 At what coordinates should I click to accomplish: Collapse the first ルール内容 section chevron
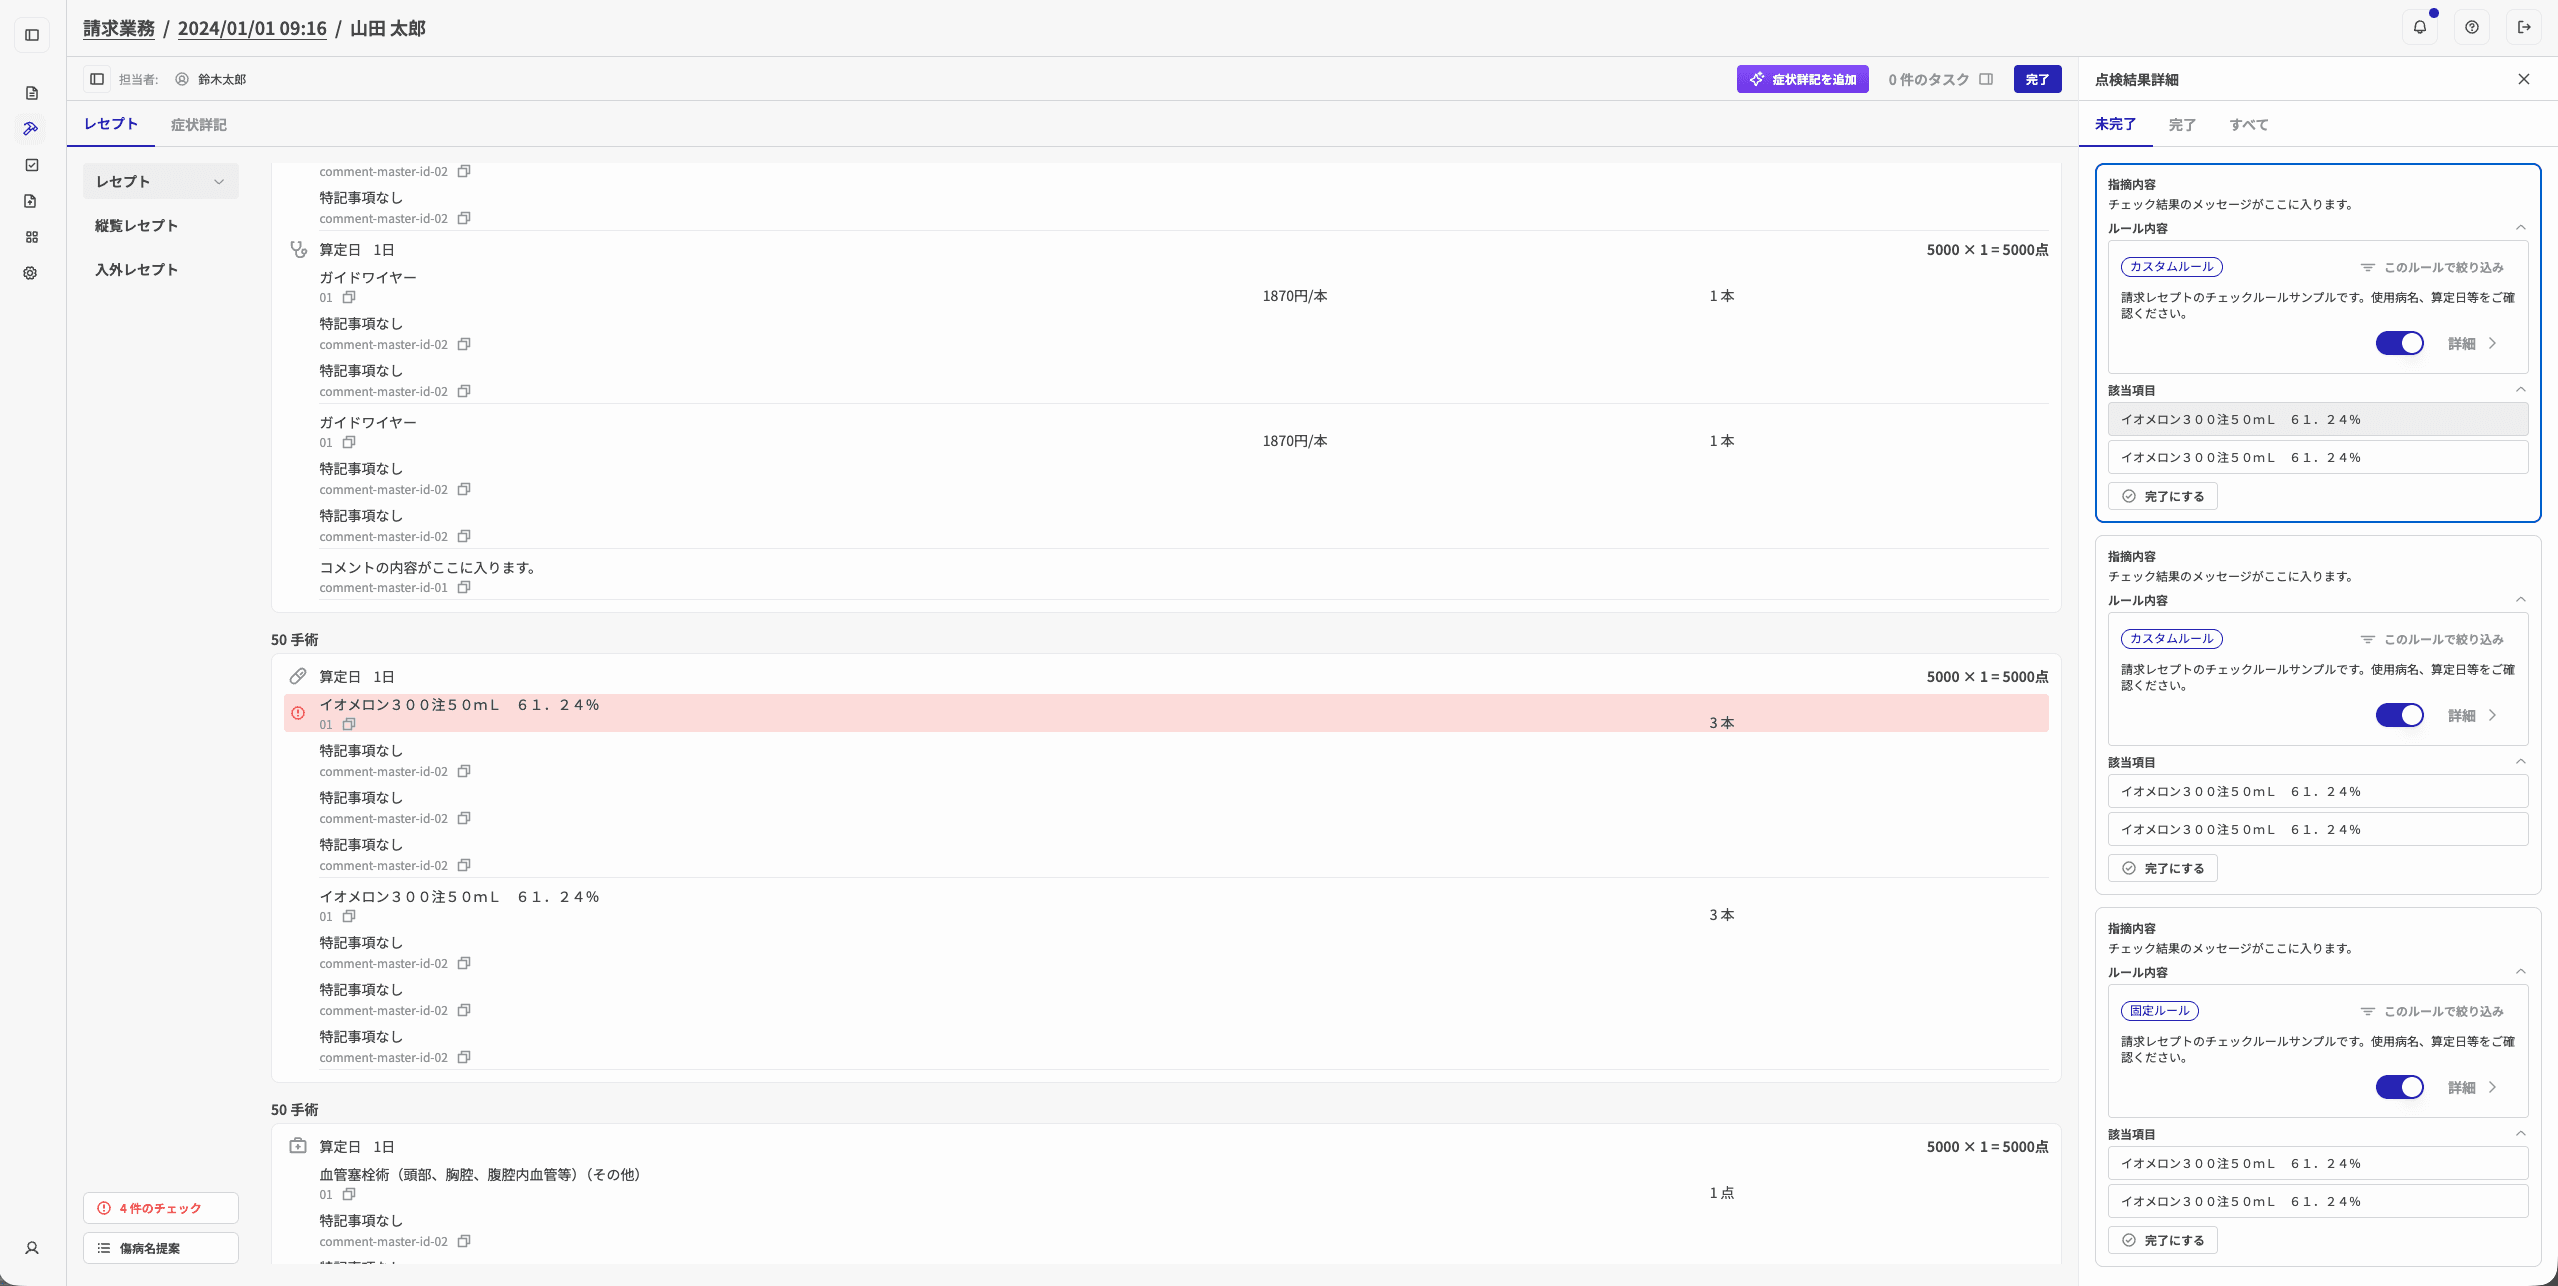2521,228
